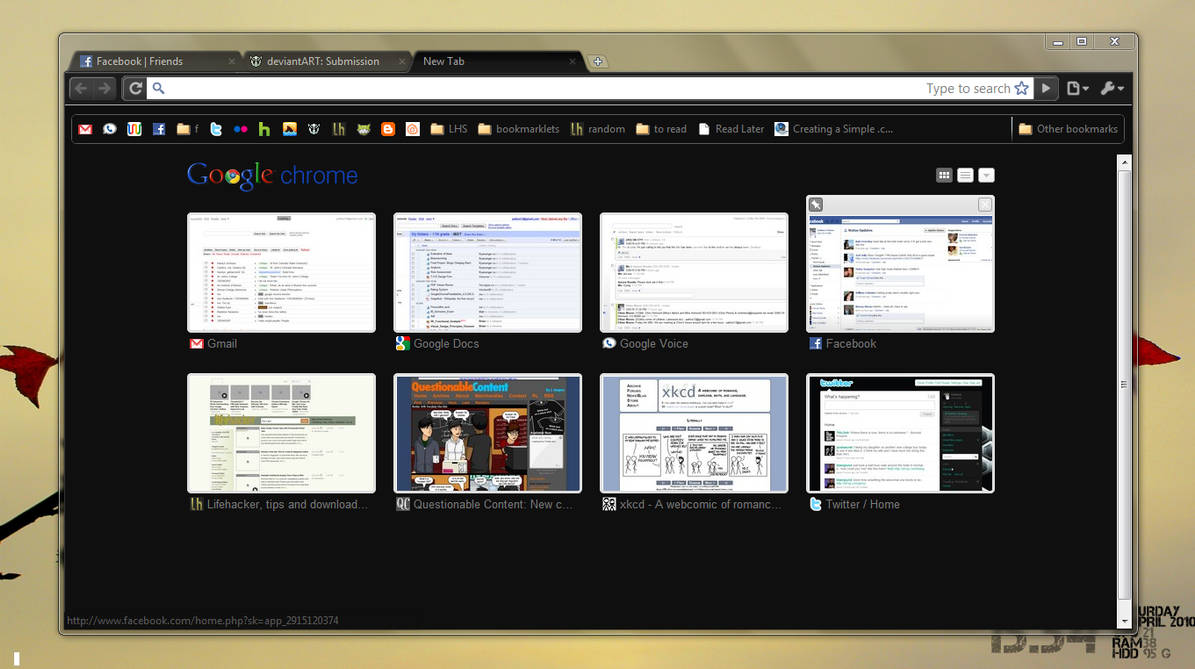Click the Google chrome logo
1195x669 pixels.
pos(272,175)
